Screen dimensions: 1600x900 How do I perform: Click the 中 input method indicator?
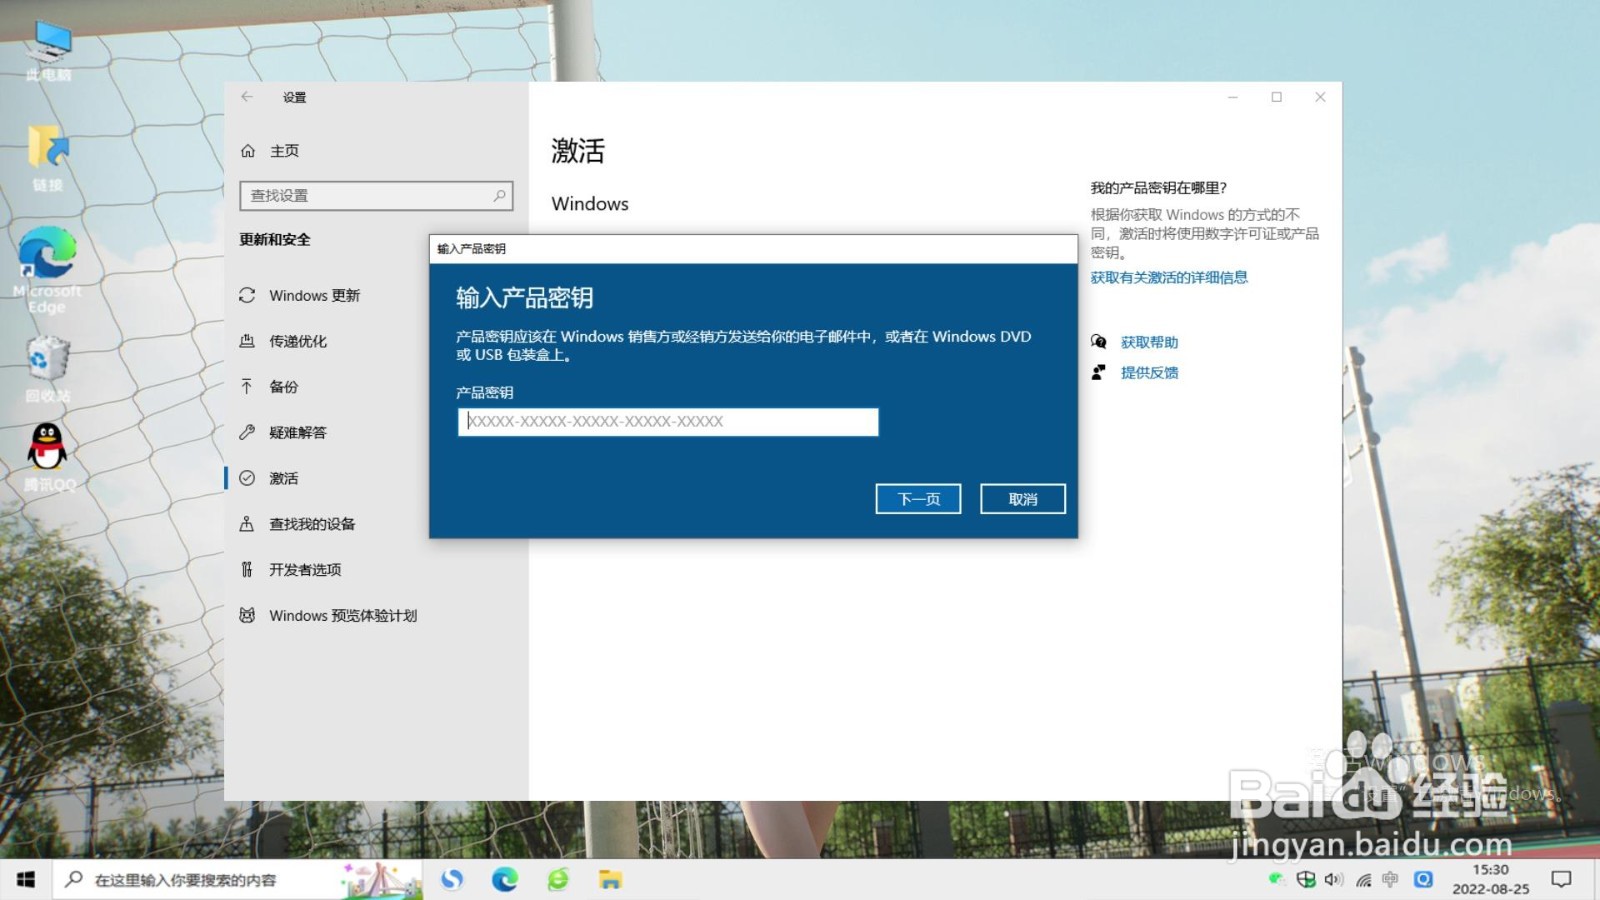1390,880
